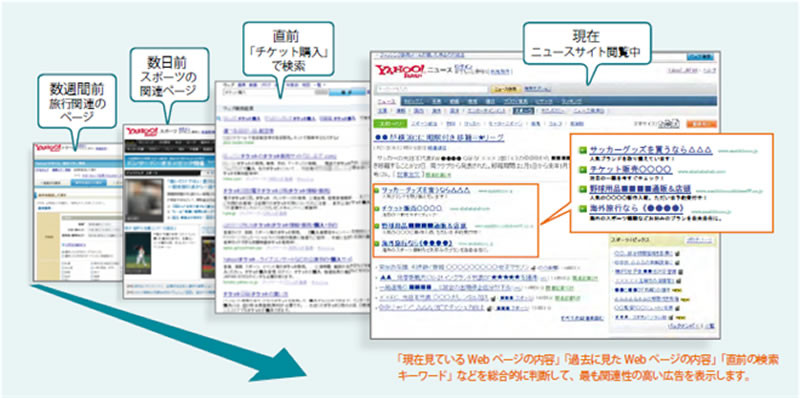Select the ニュース tab in the blue navigation bar
This screenshot has width=800, height=398.
click(x=386, y=101)
